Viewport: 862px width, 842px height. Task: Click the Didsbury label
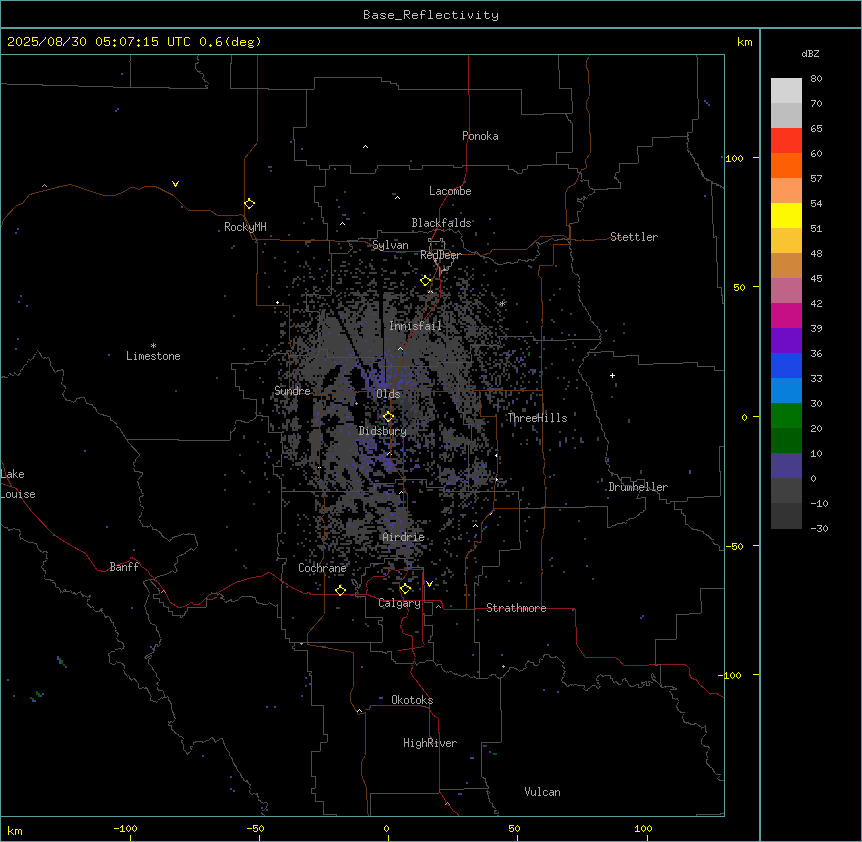click(383, 431)
